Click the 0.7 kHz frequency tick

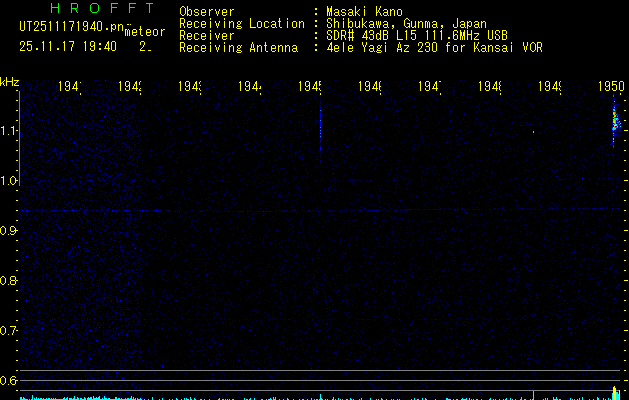[10, 330]
